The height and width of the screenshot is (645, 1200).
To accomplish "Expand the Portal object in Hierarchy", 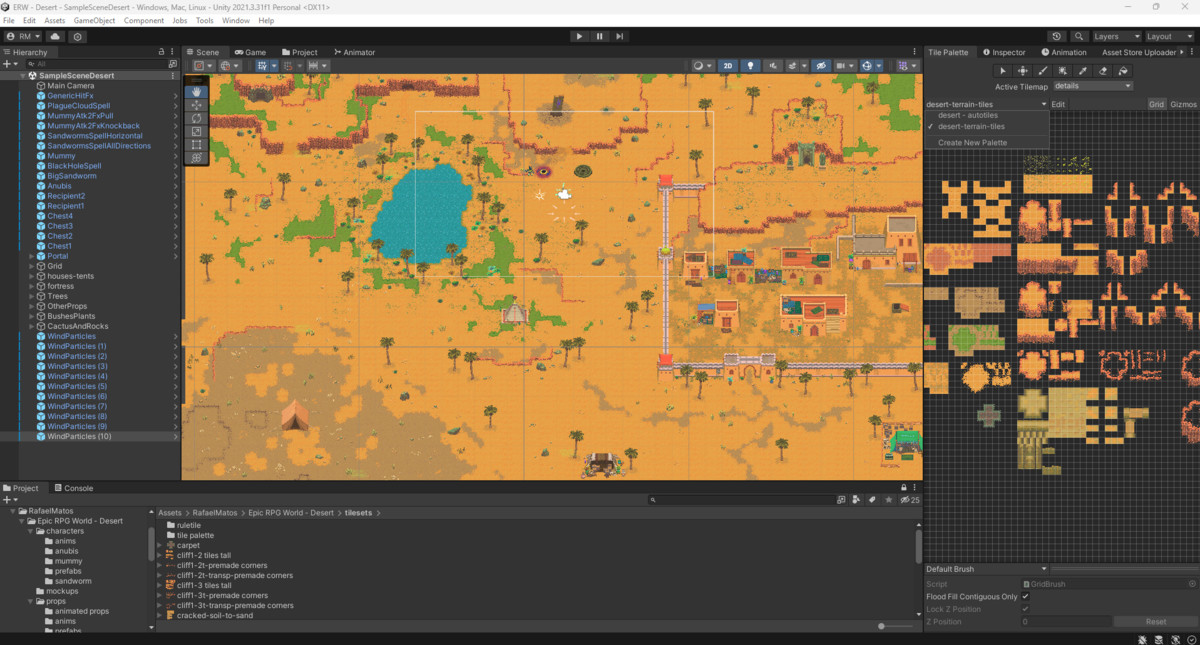I will (32, 256).
